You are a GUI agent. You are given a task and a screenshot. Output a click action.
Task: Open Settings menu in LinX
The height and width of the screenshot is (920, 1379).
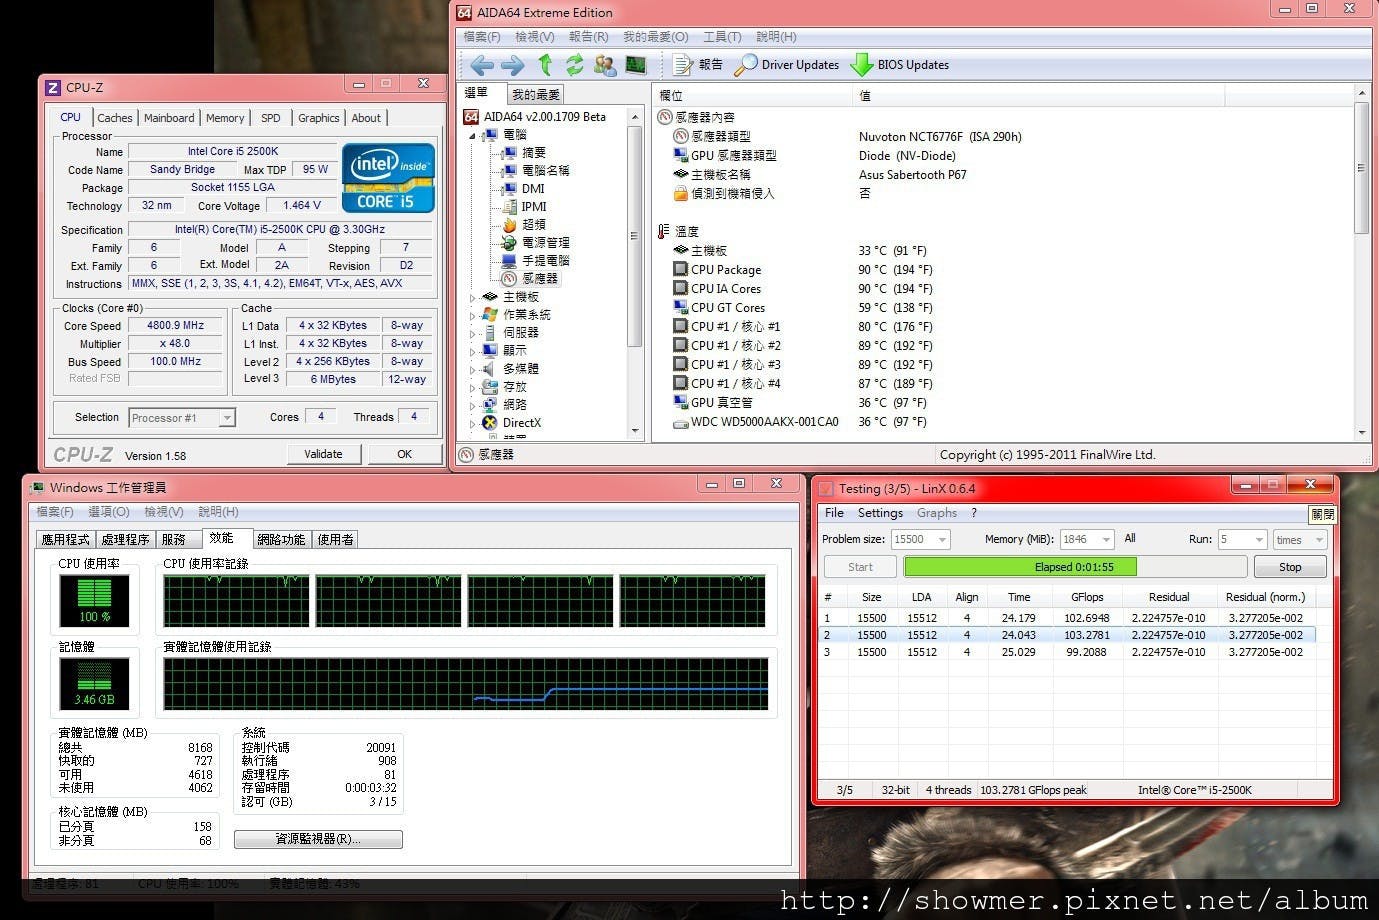pyautogui.click(x=880, y=513)
